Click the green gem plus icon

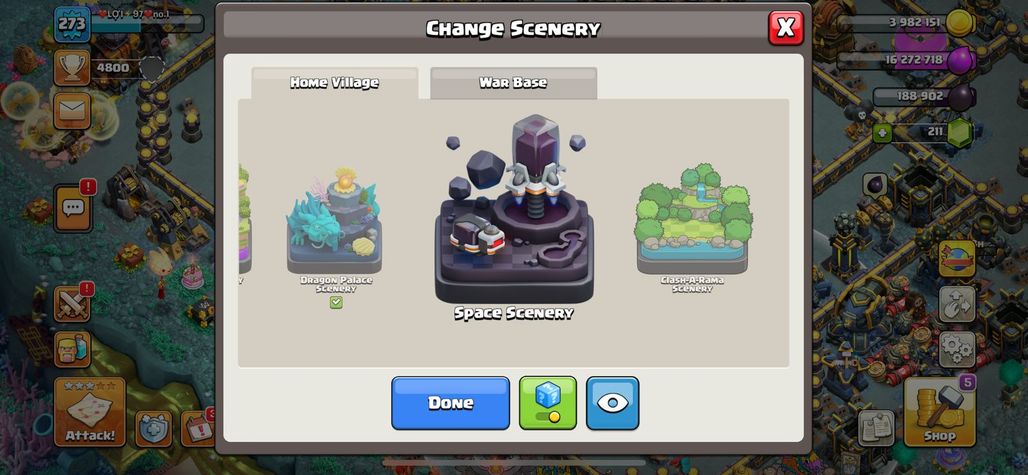882,132
